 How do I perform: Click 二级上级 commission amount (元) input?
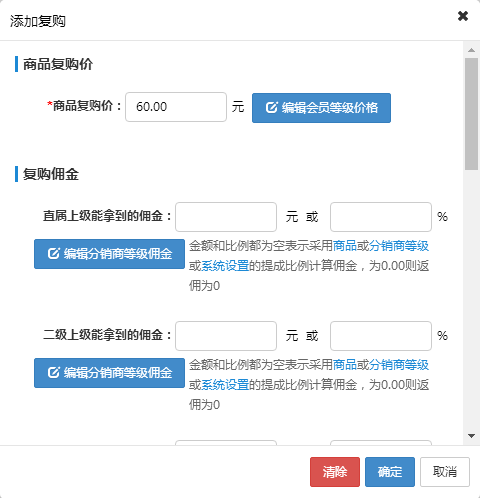226,336
